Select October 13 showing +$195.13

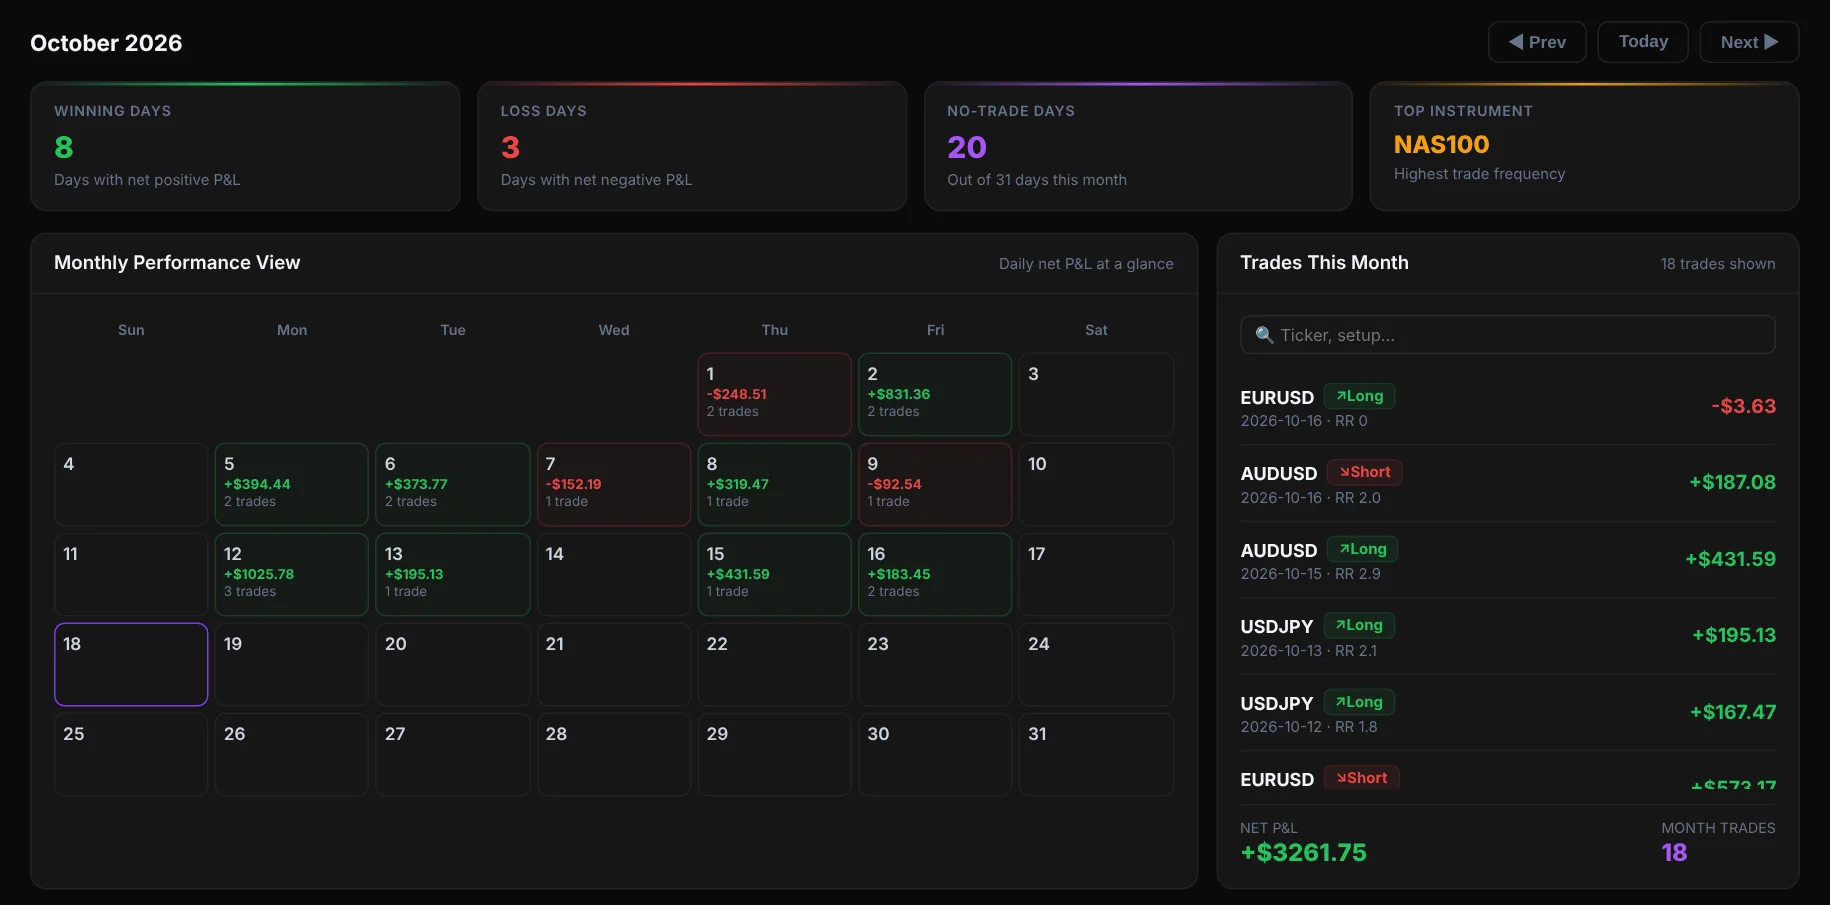point(453,574)
